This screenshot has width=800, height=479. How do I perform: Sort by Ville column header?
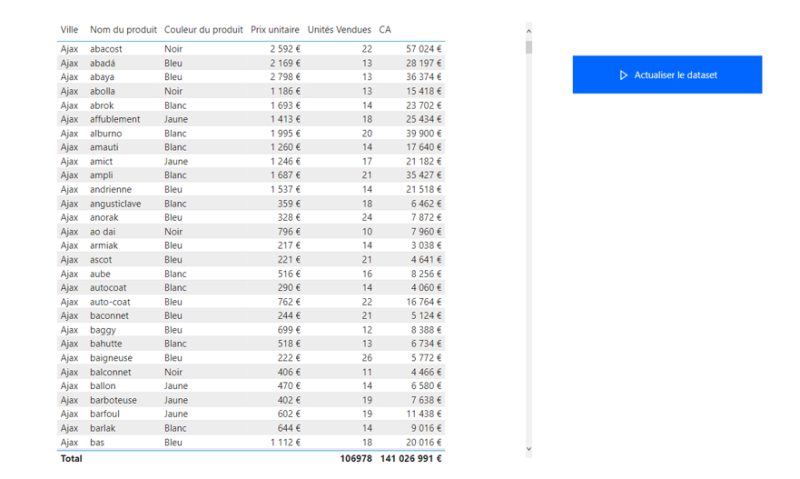coord(69,30)
